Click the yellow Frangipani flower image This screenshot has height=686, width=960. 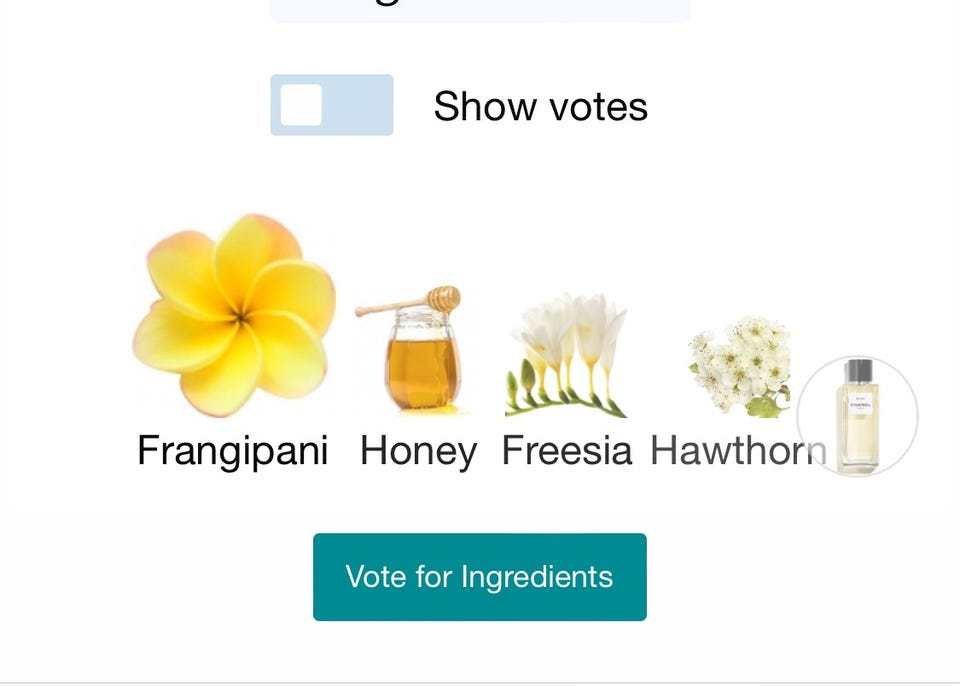234,314
